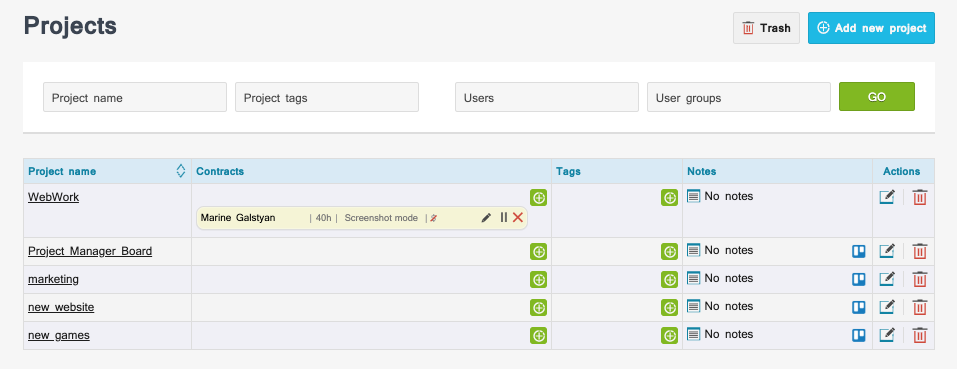Remove Marine Galstyan contract with red X
This screenshot has height=369, width=957.
pos(518,217)
